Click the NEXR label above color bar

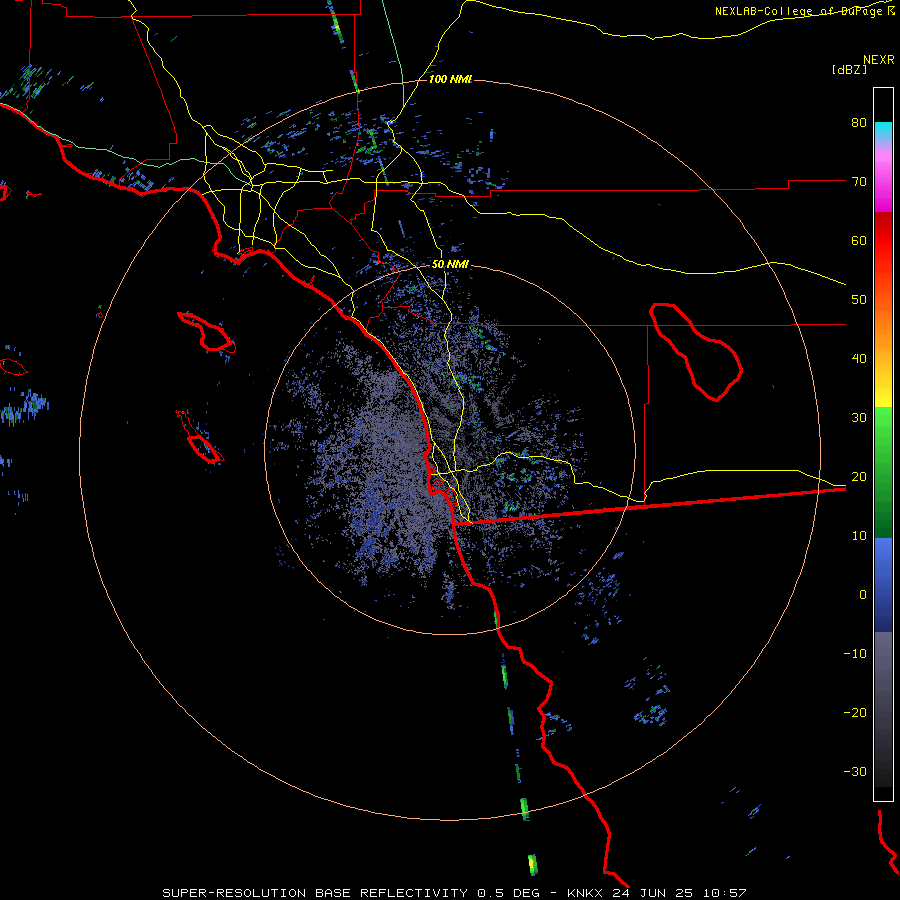point(878,60)
